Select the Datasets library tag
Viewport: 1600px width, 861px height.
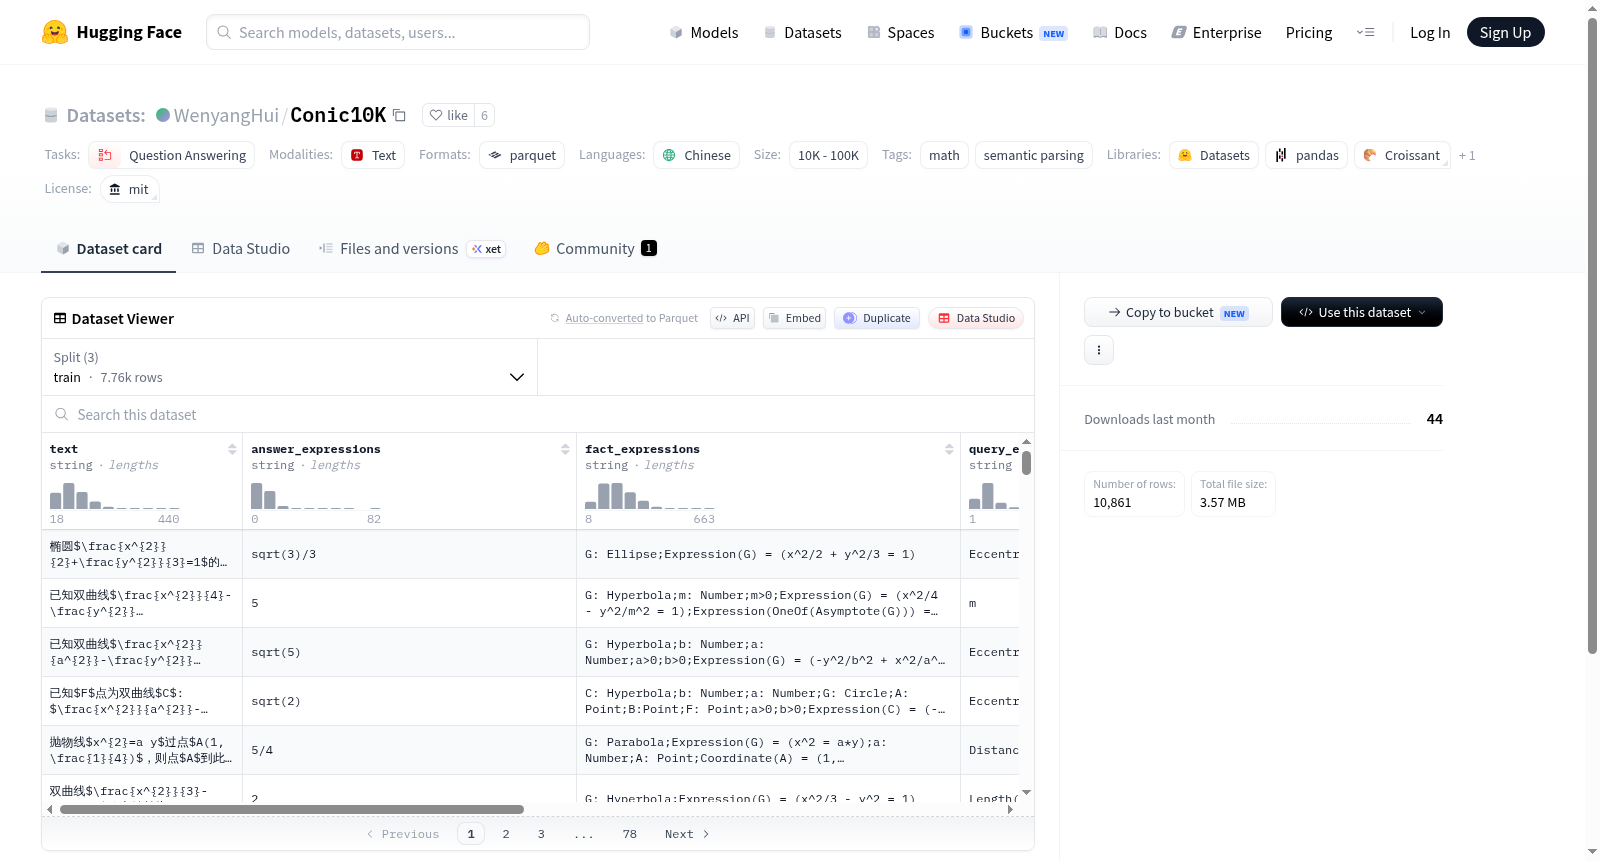(x=1214, y=155)
